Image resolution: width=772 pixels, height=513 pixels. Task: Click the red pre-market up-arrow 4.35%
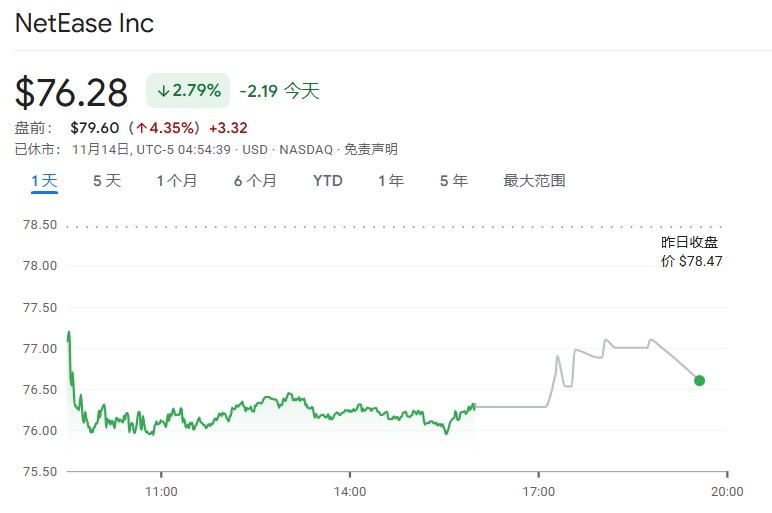[x=165, y=128]
